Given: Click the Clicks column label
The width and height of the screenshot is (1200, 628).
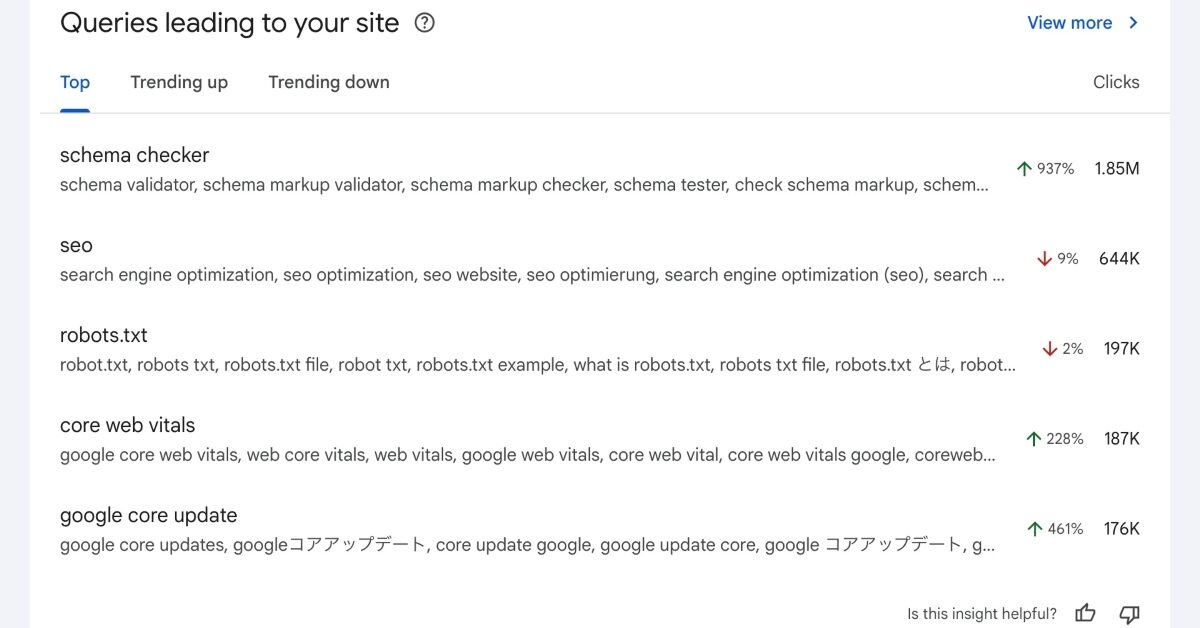Looking at the screenshot, I should tap(1115, 82).
